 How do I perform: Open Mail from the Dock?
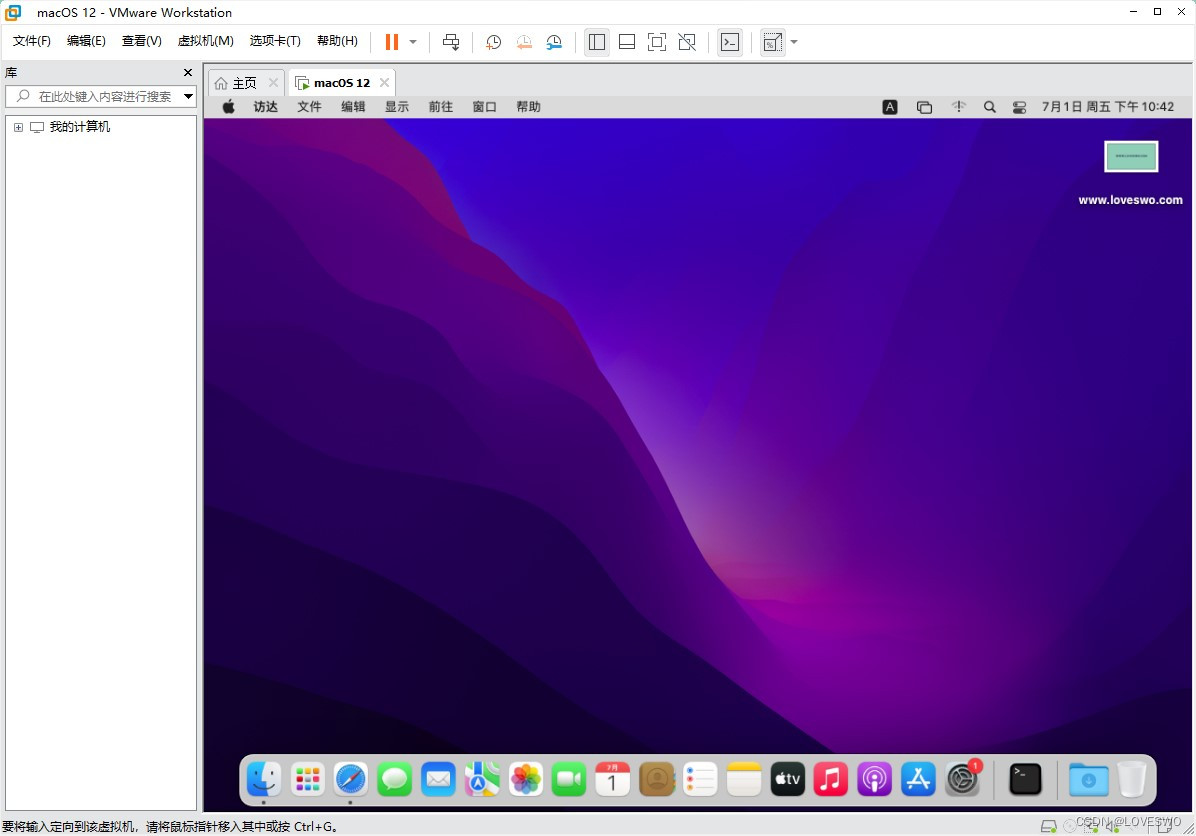[439, 780]
